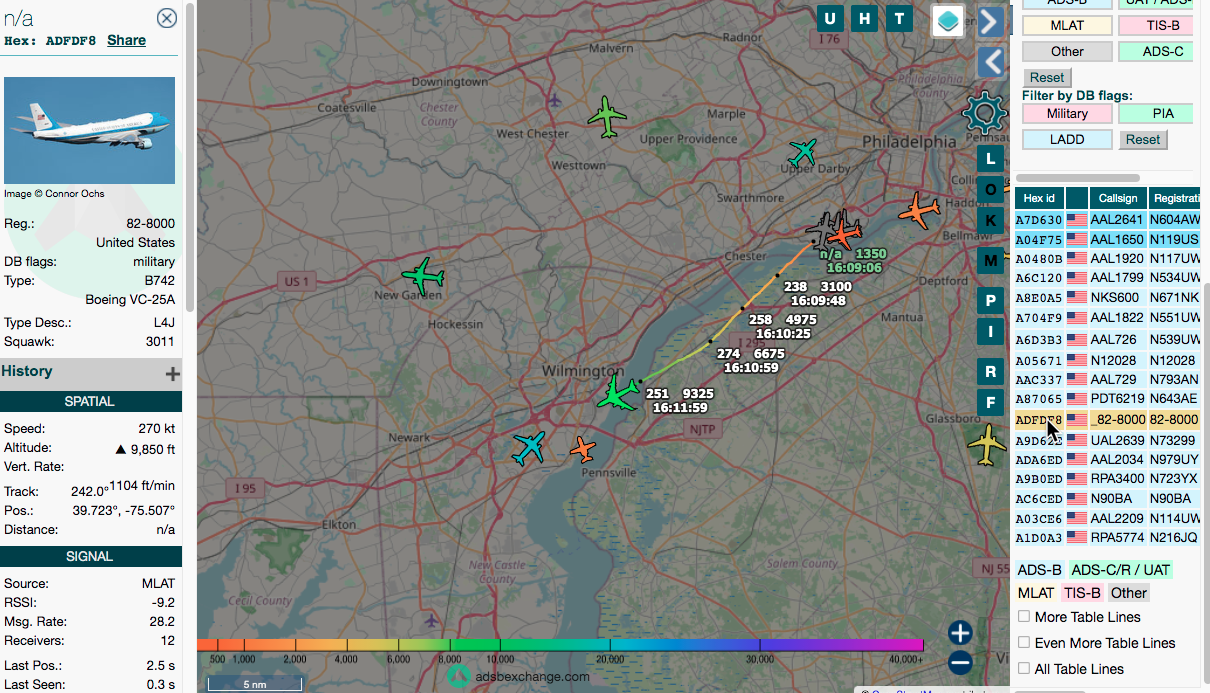Click the 16:11:59 track timestamp label
The width and height of the screenshot is (1210, 693).
[680, 408]
